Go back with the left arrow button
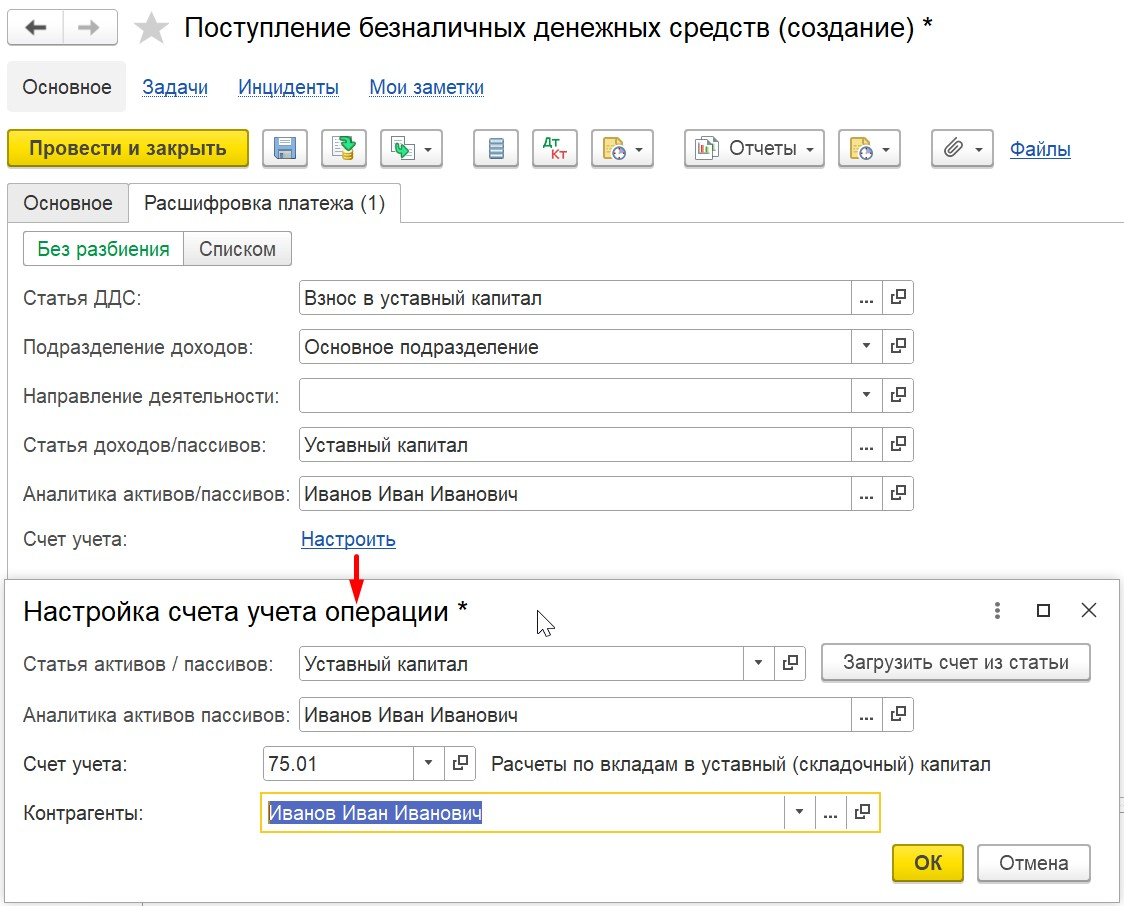1124x906 pixels. coord(35,28)
